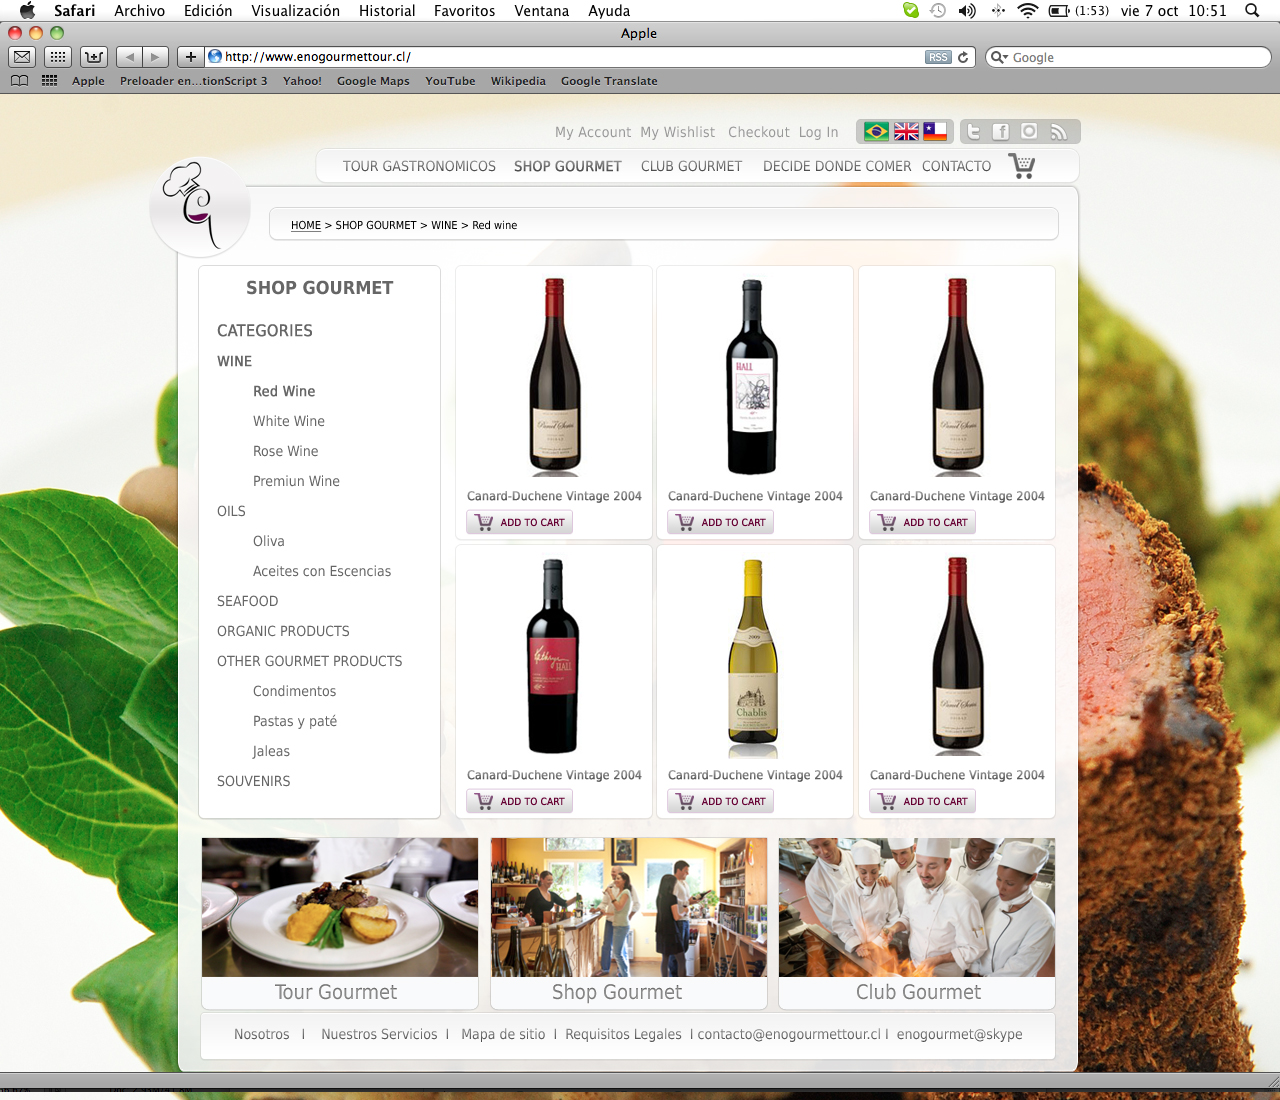Screen dimensions: 1280x1100
Task: Click My Wishlist link
Action: pyautogui.click(x=678, y=132)
